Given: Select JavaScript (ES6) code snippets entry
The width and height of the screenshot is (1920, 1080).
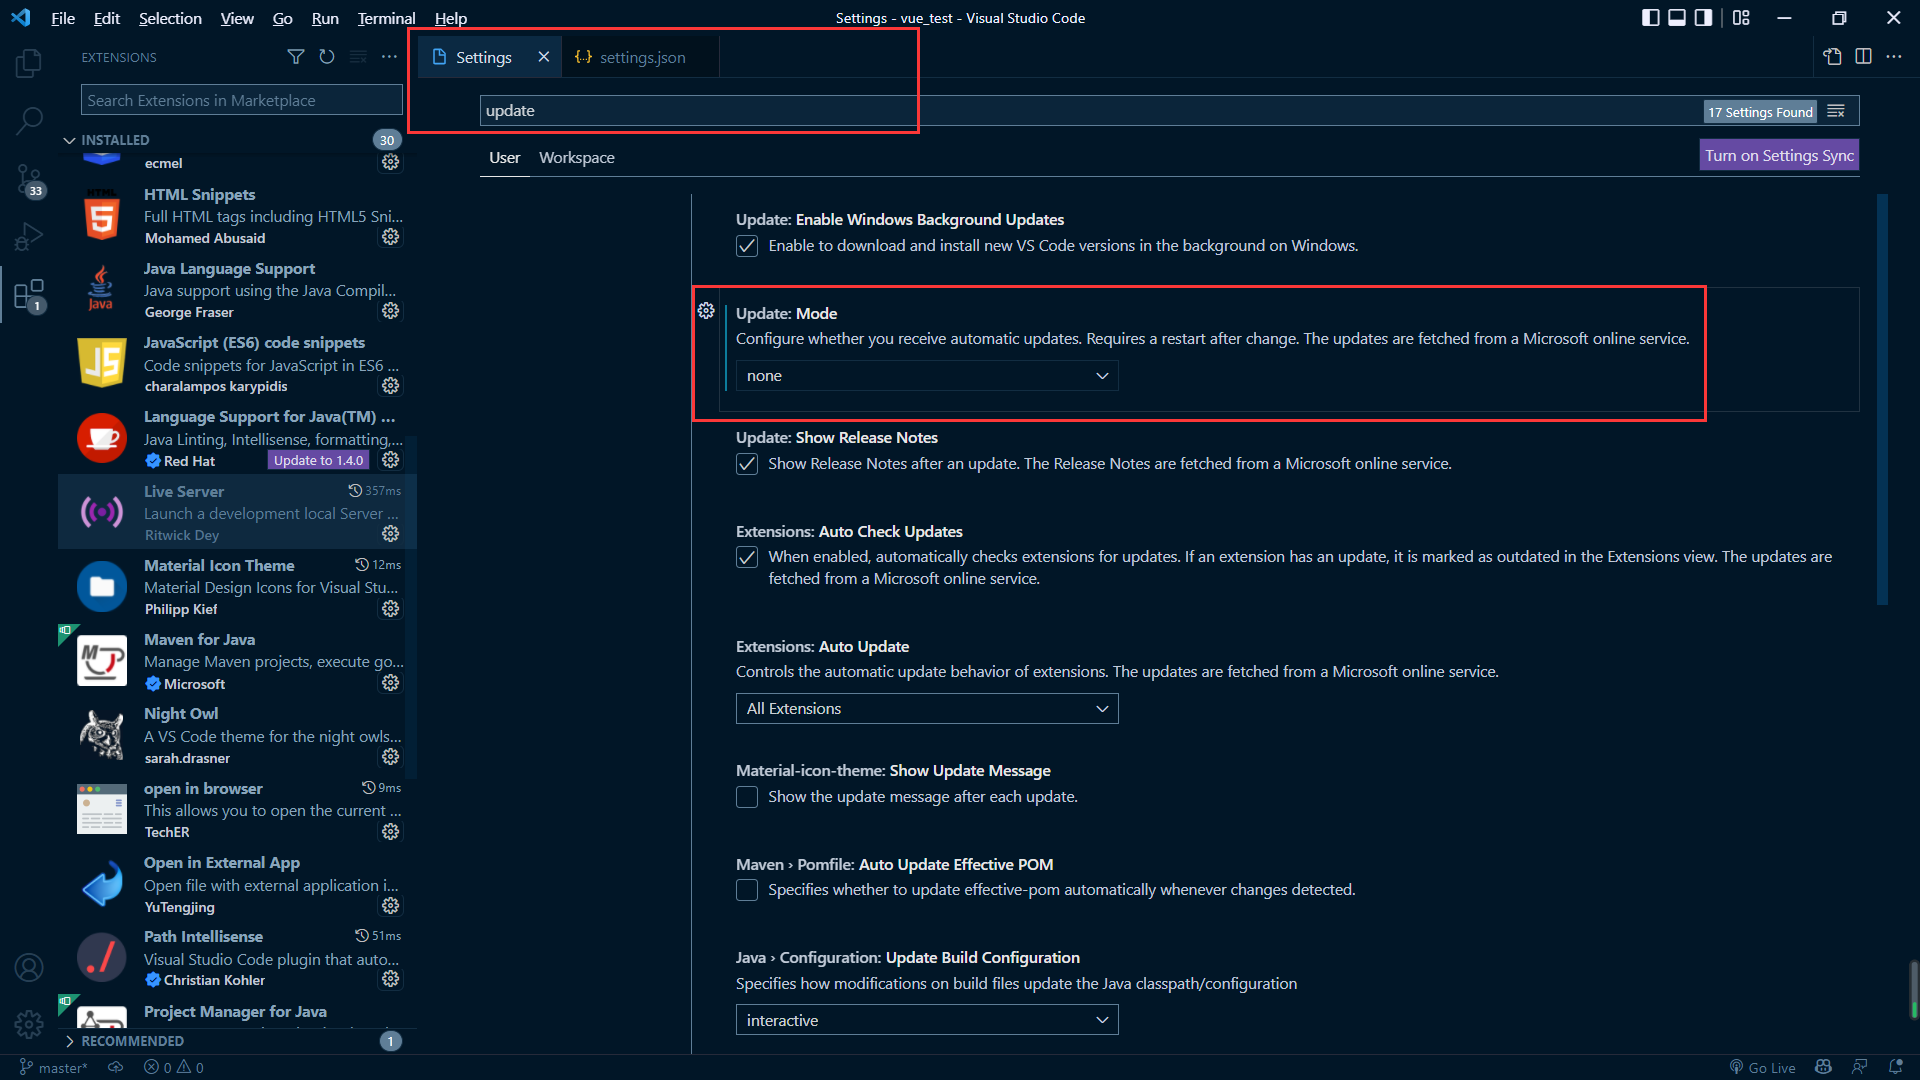Looking at the screenshot, I should pos(238,364).
